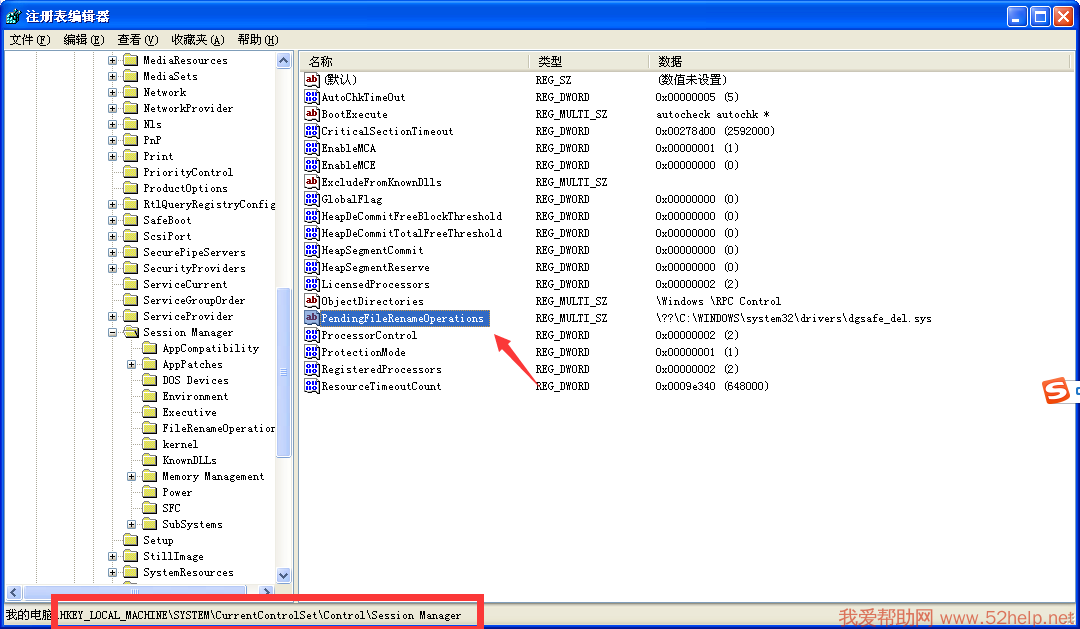This screenshot has width=1080, height=629.
Task: Click the tree pane scroll down arrow
Action: click(283, 576)
